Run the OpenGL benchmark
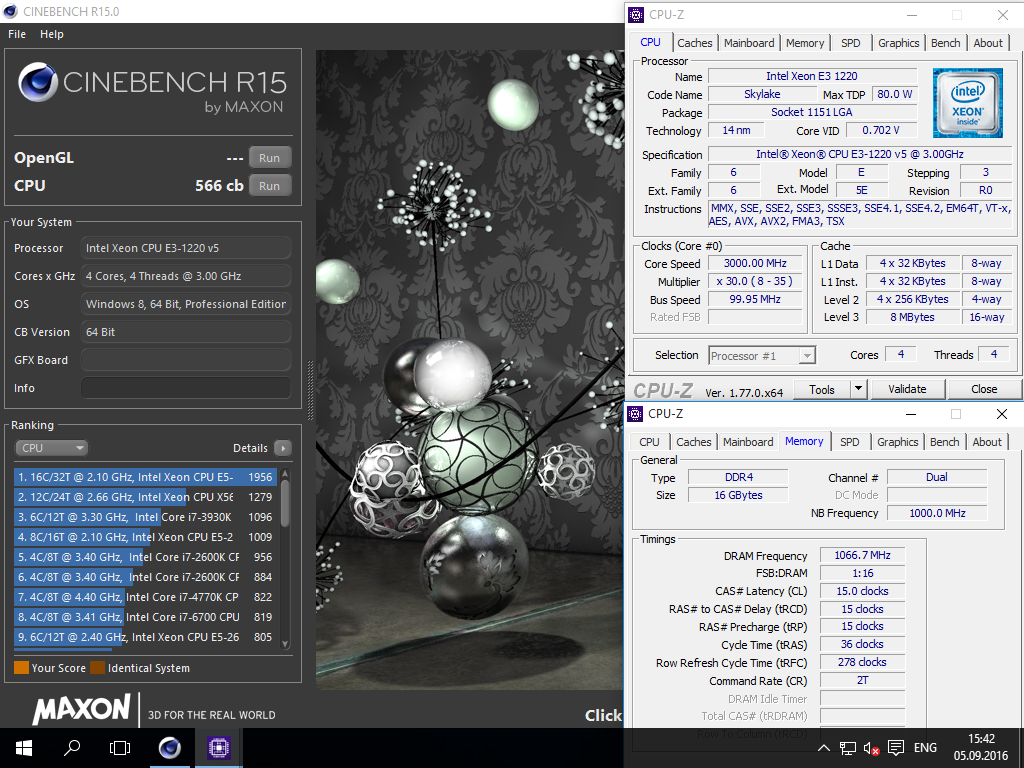This screenshot has height=768, width=1024. tap(269, 157)
